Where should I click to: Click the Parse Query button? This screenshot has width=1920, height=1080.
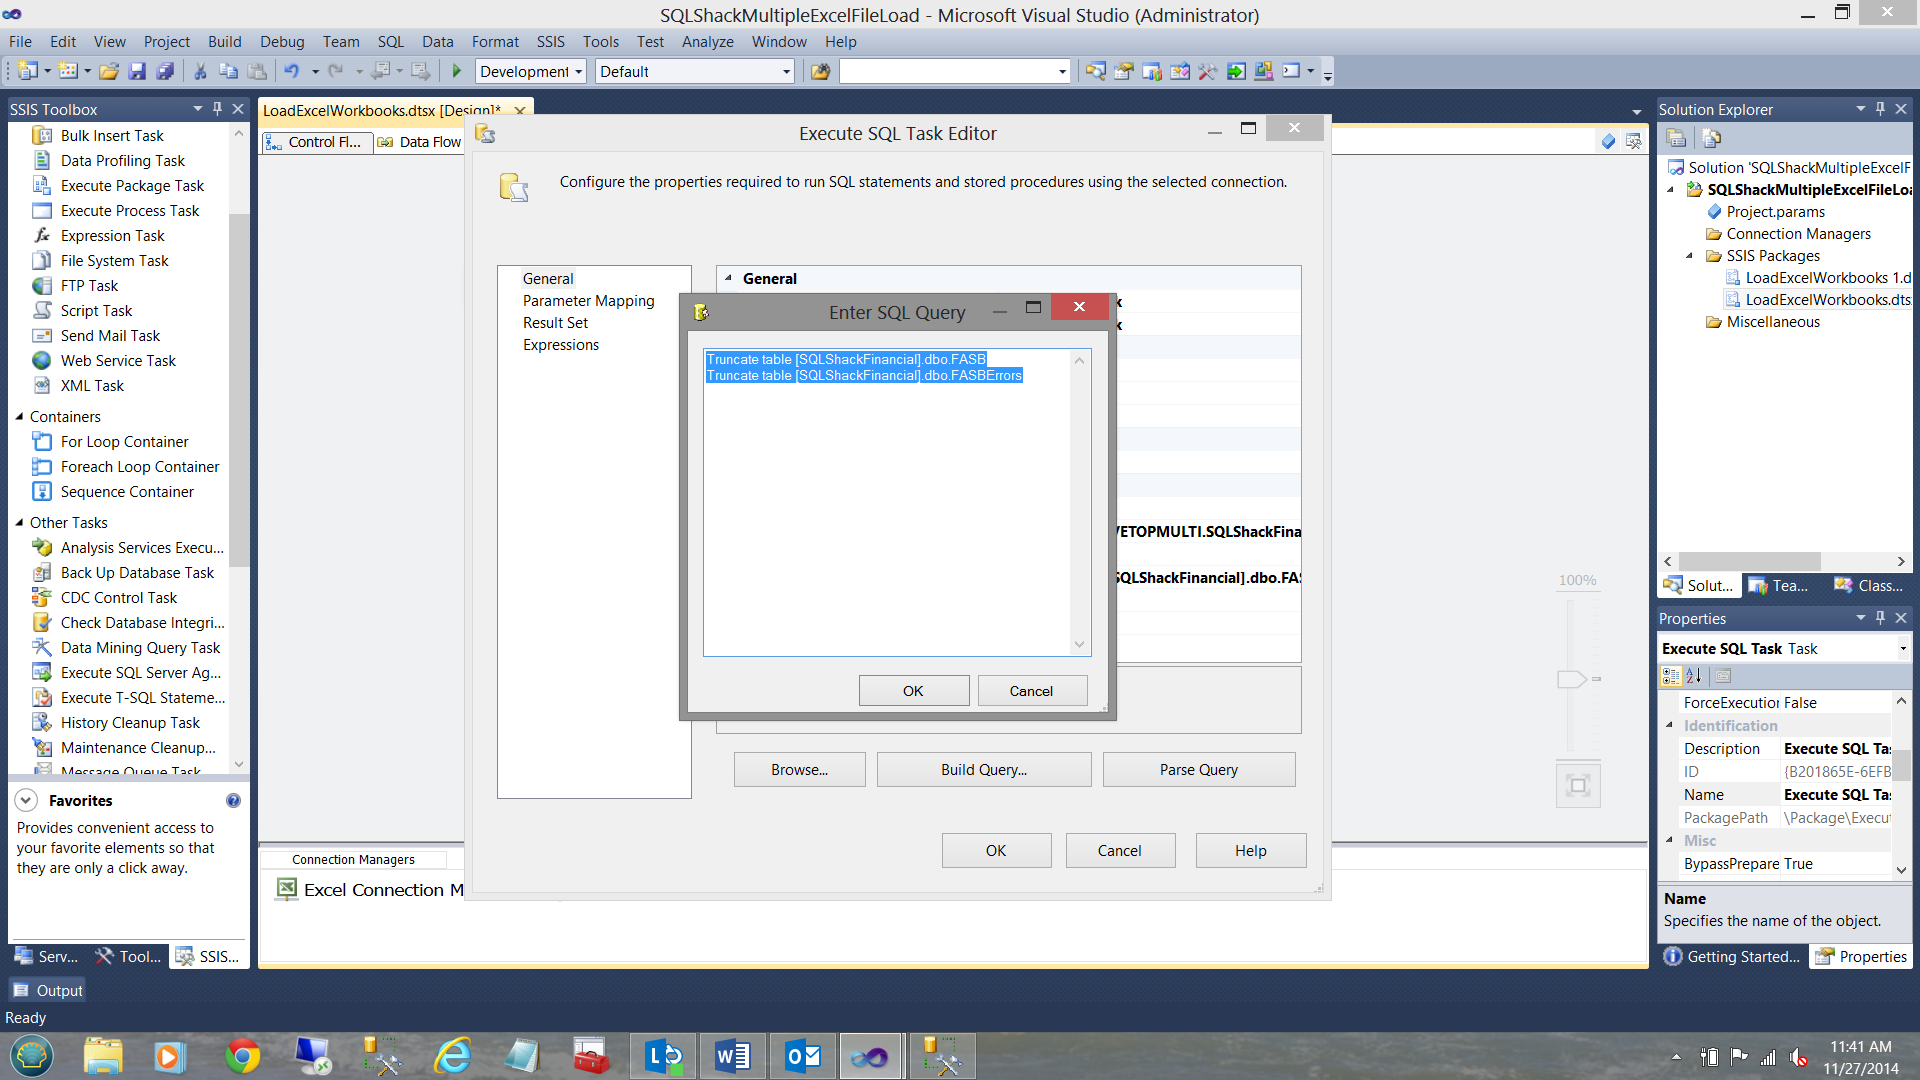coord(1198,770)
